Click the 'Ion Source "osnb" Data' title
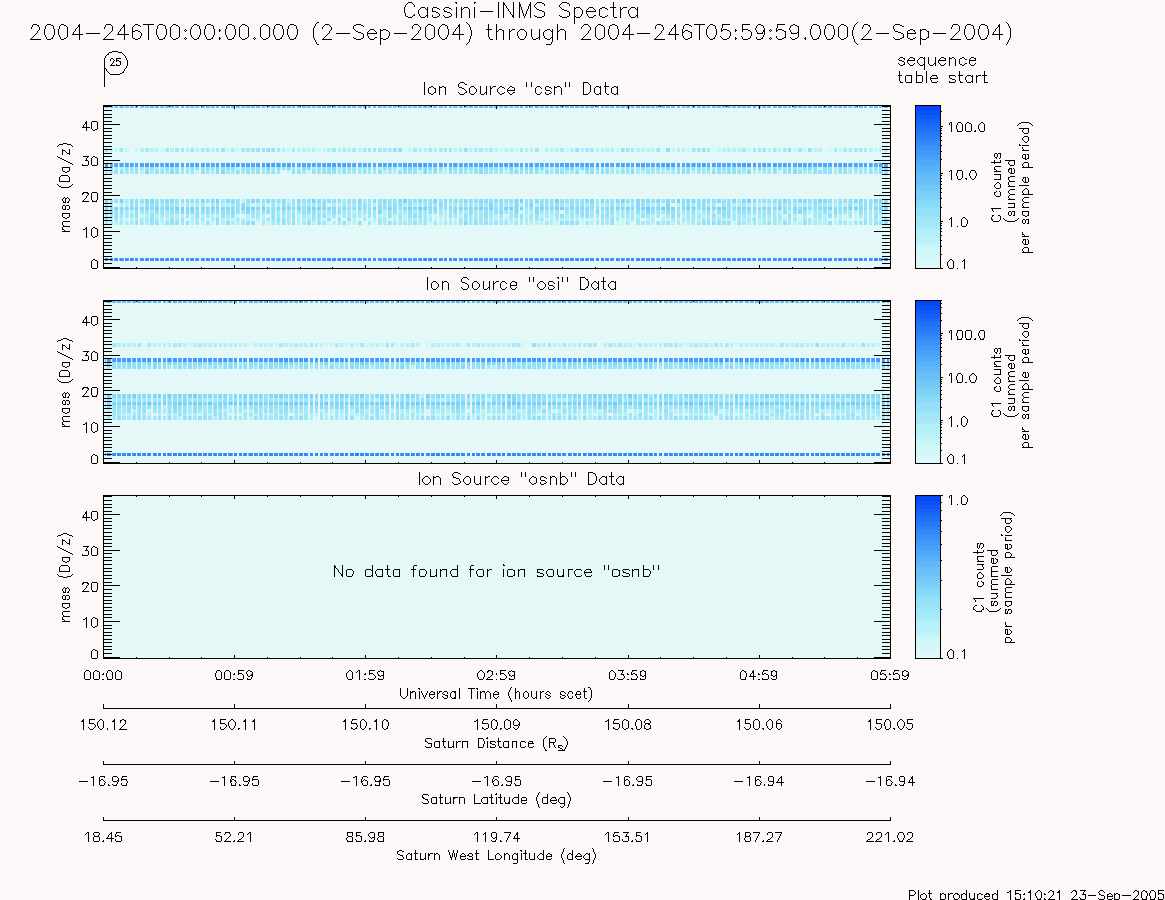The width and height of the screenshot is (1165, 900). [x=521, y=479]
